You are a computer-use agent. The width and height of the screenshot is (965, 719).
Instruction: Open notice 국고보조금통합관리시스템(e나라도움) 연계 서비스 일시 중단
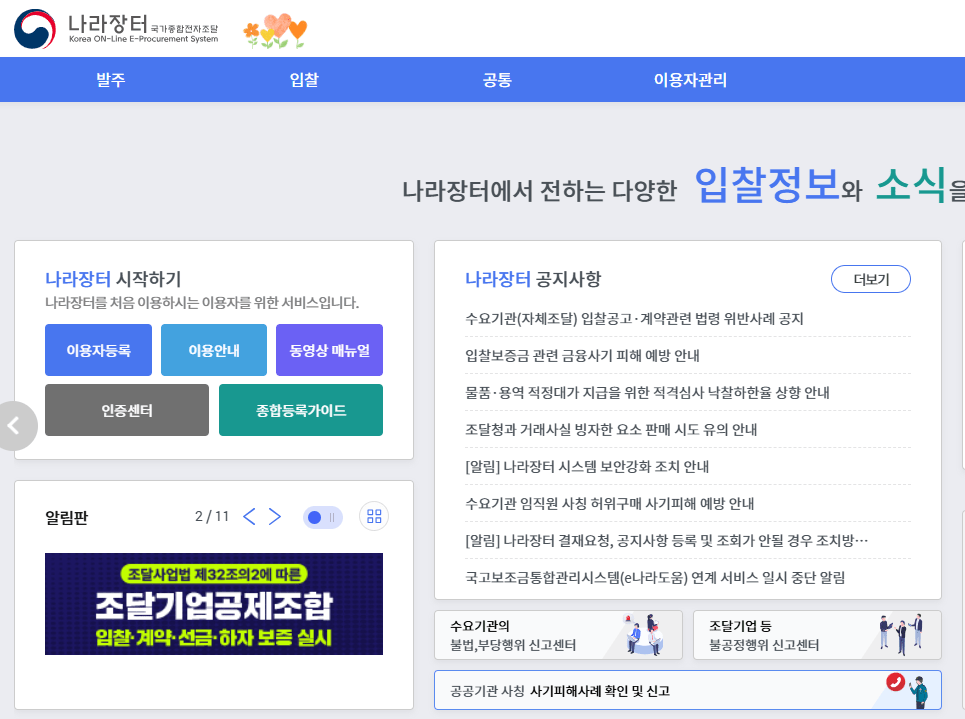(x=655, y=577)
